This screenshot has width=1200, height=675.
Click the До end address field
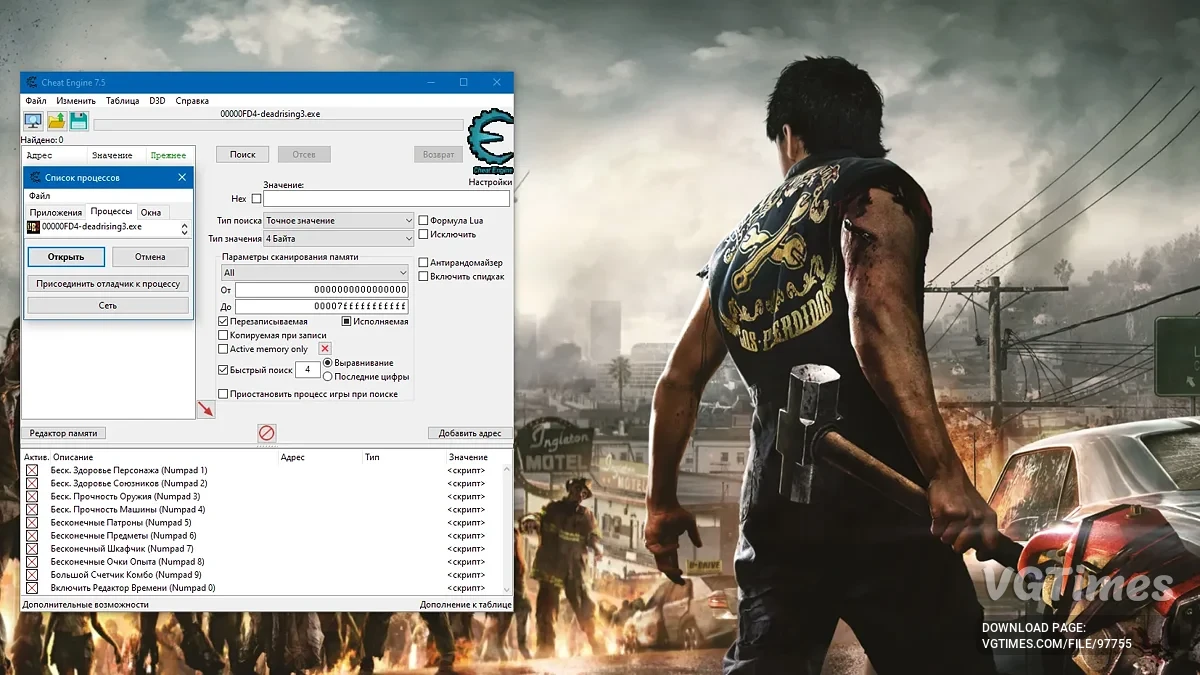[x=322, y=306]
